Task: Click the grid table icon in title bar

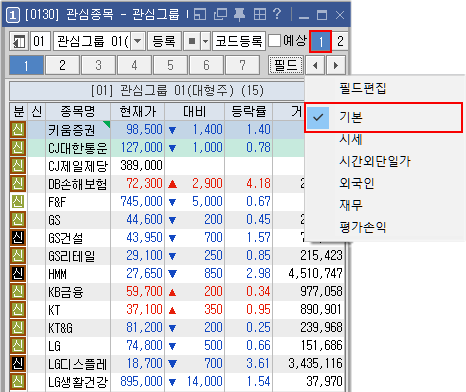Action: coord(260,14)
